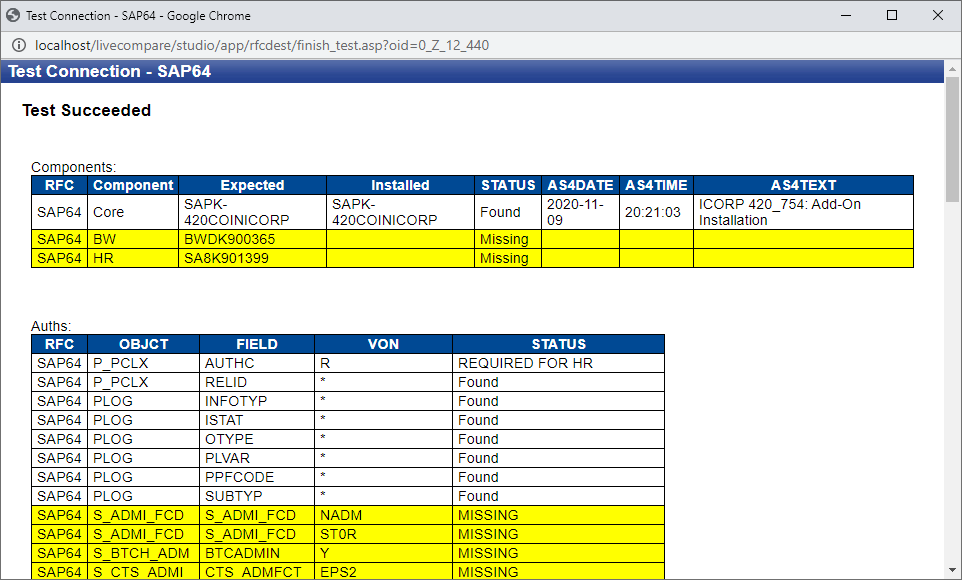Image resolution: width=962 pixels, height=580 pixels.
Task: Click the 'AS4TEXT' column header
Action: [804, 185]
